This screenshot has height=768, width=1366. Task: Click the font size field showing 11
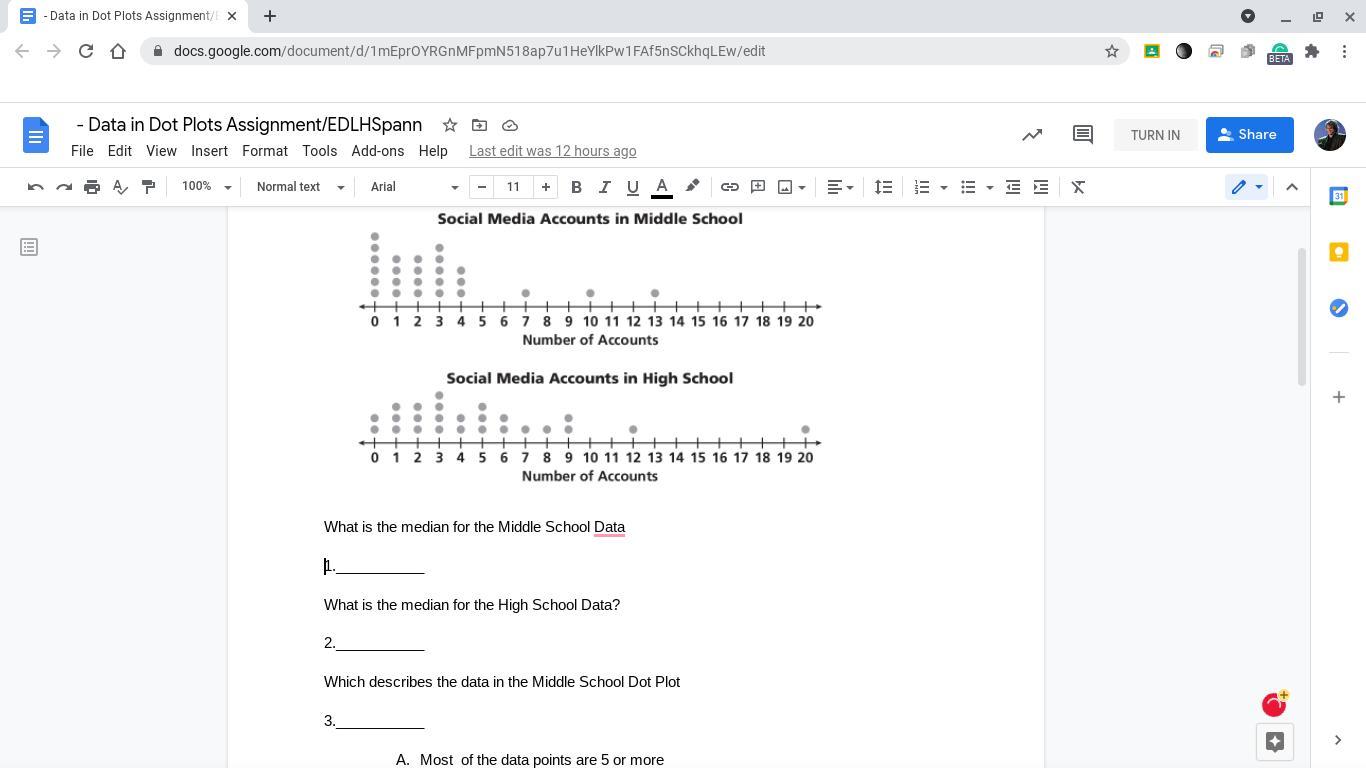coord(514,187)
